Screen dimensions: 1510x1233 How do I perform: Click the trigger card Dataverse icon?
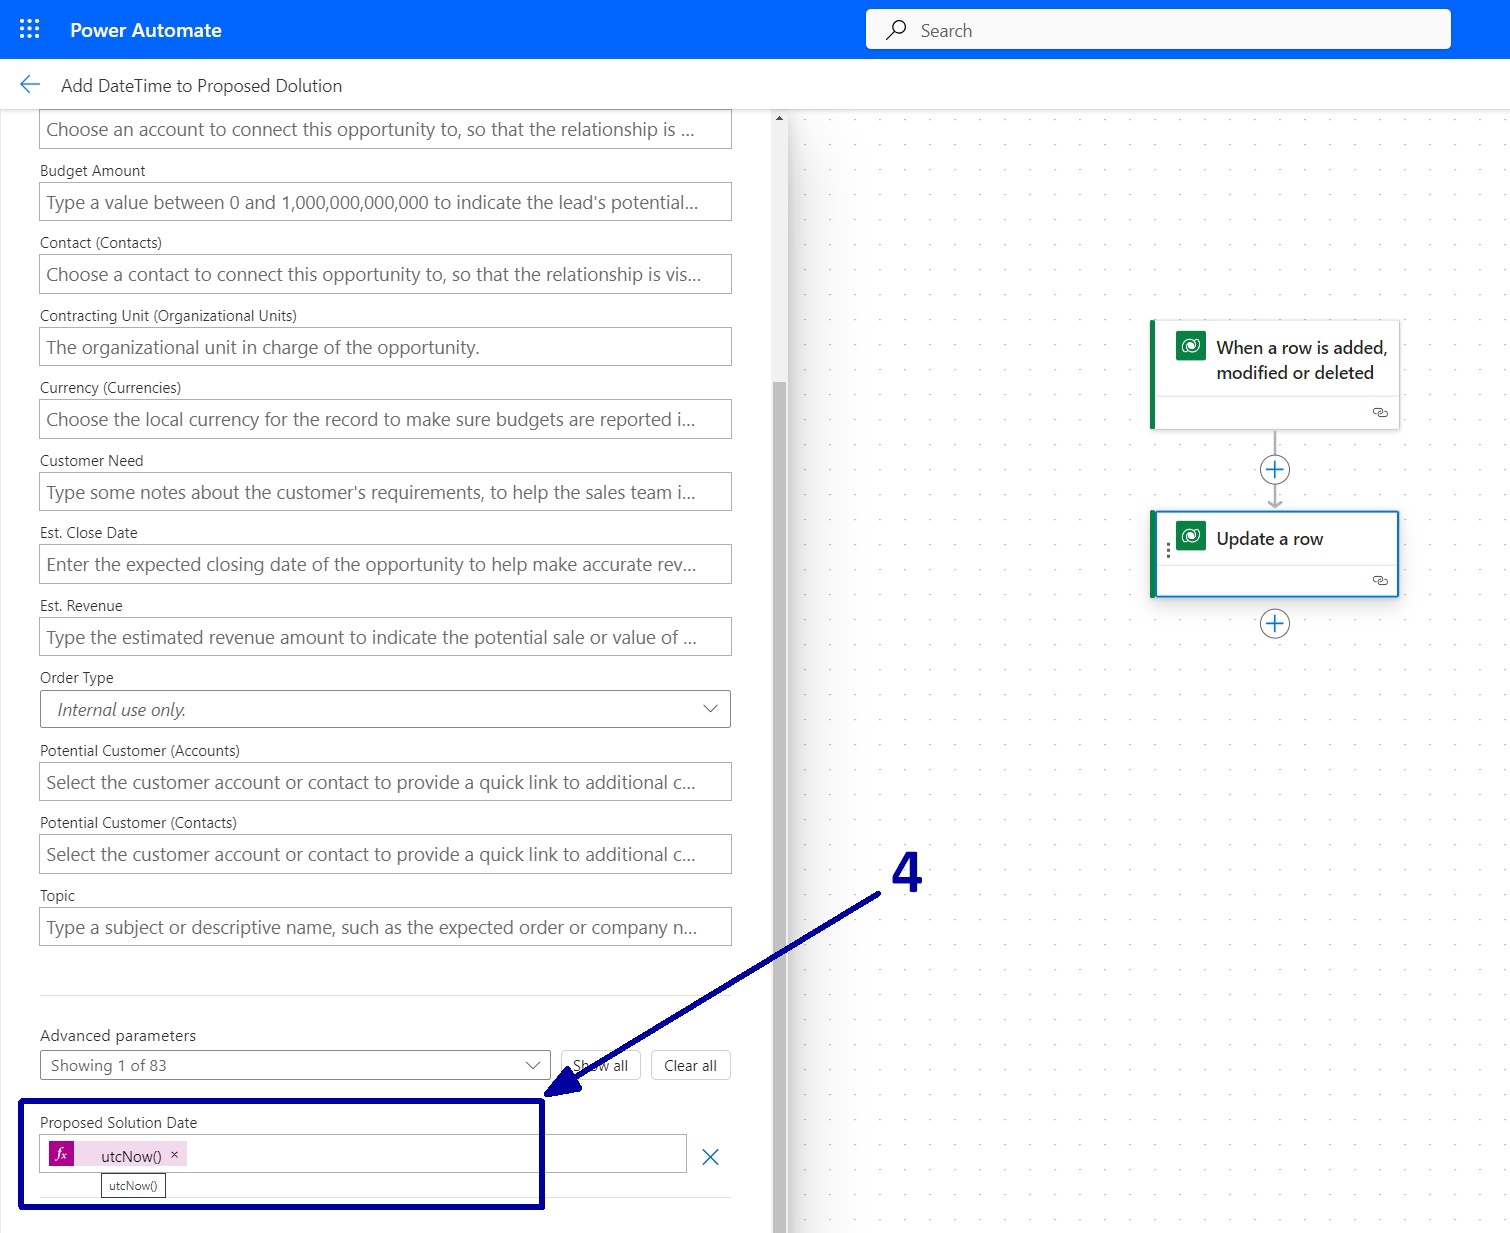tap(1191, 346)
